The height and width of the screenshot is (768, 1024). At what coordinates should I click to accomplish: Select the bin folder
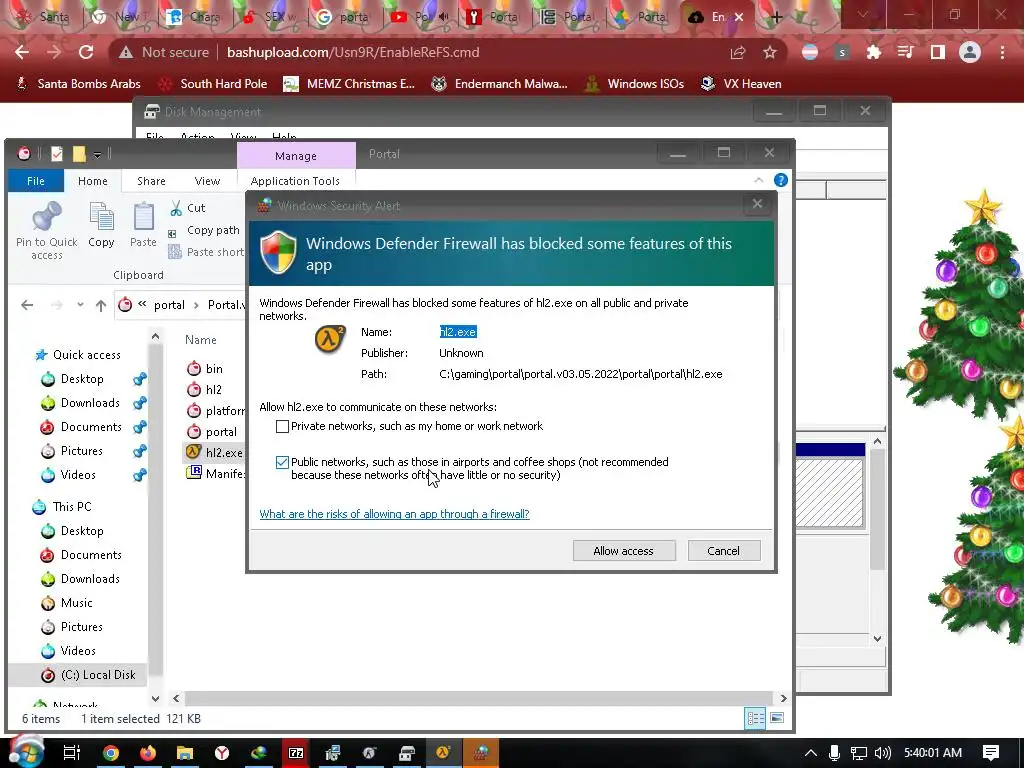(214, 369)
